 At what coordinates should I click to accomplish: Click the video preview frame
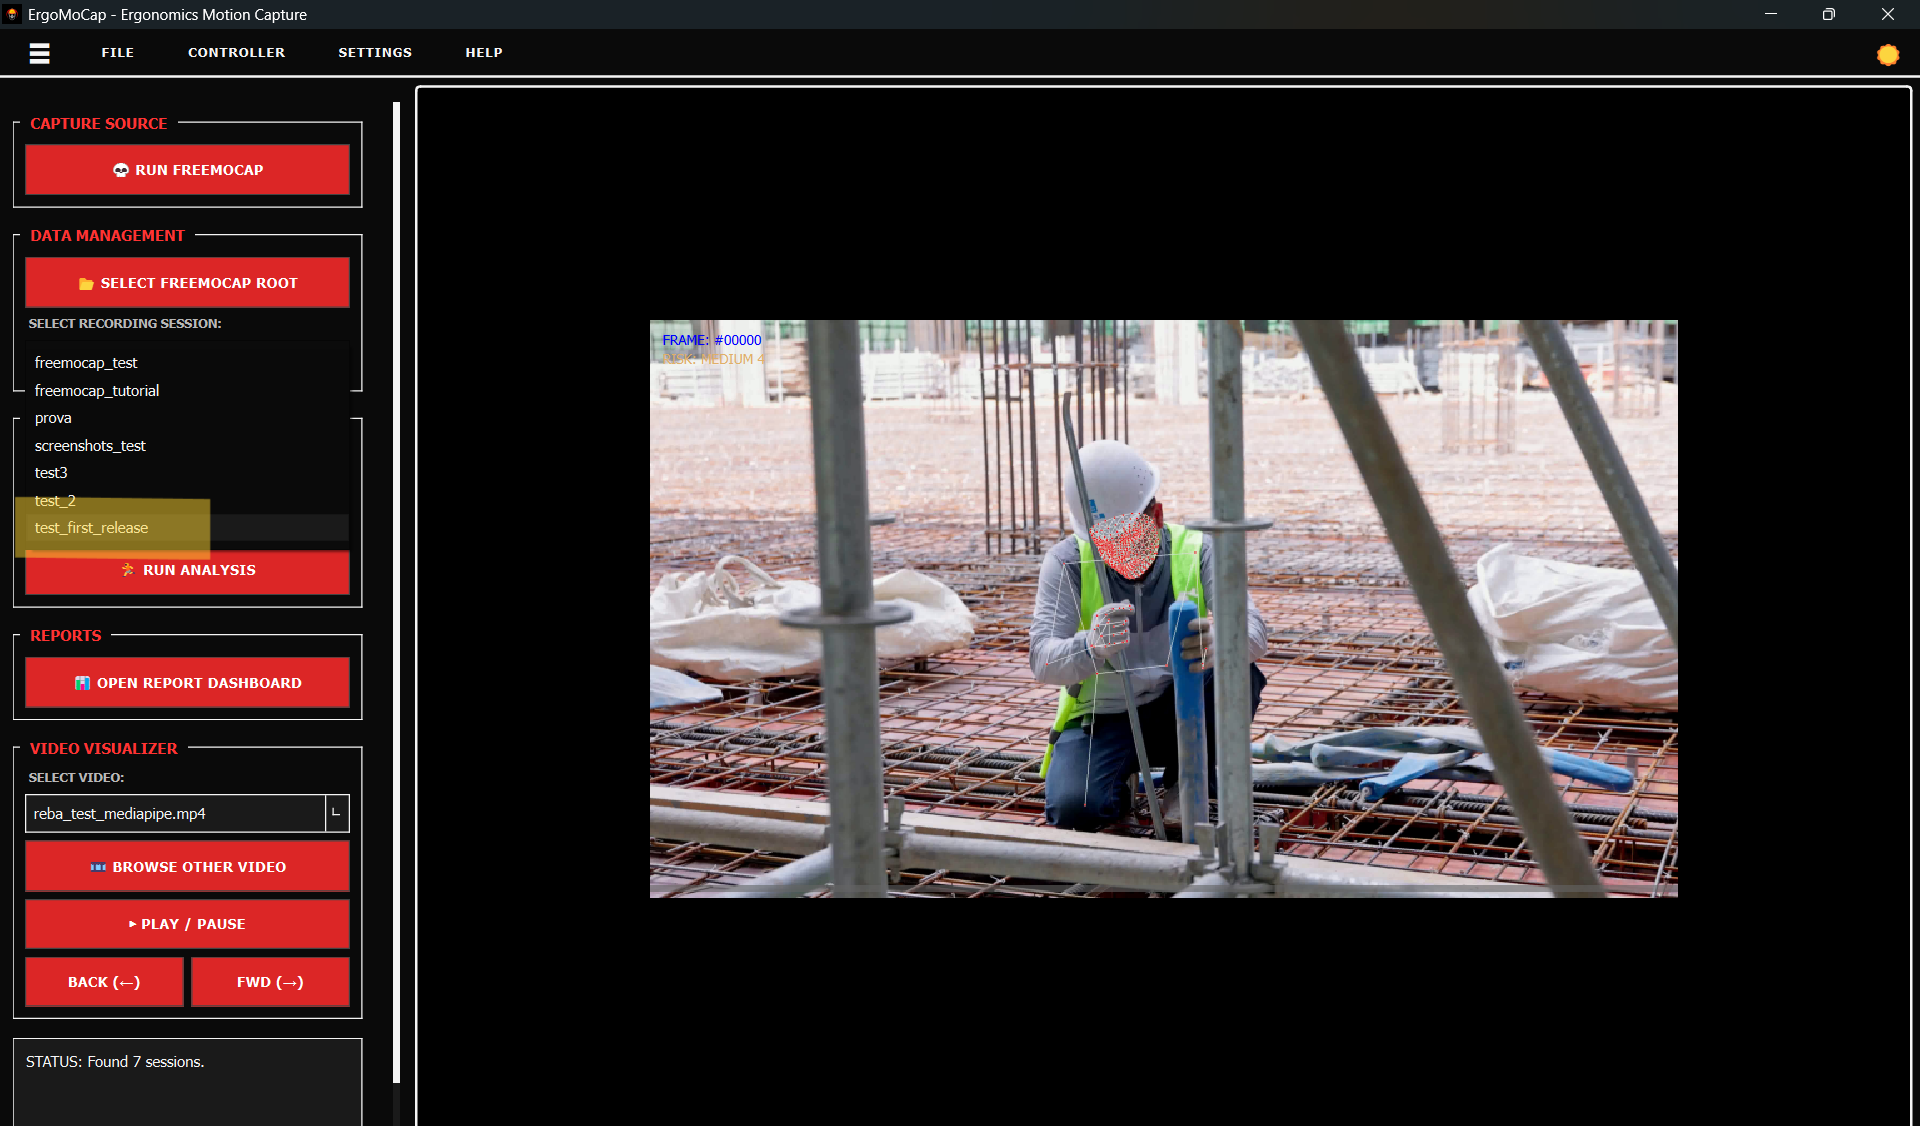click(x=1163, y=609)
